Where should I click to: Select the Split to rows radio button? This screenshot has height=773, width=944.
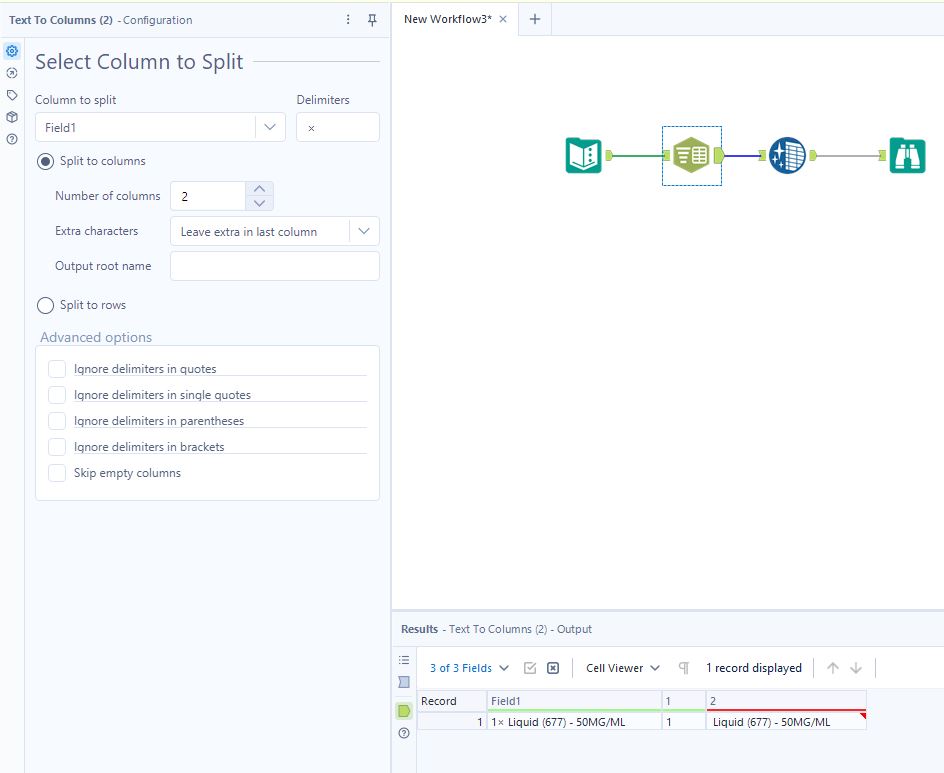tap(44, 305)
